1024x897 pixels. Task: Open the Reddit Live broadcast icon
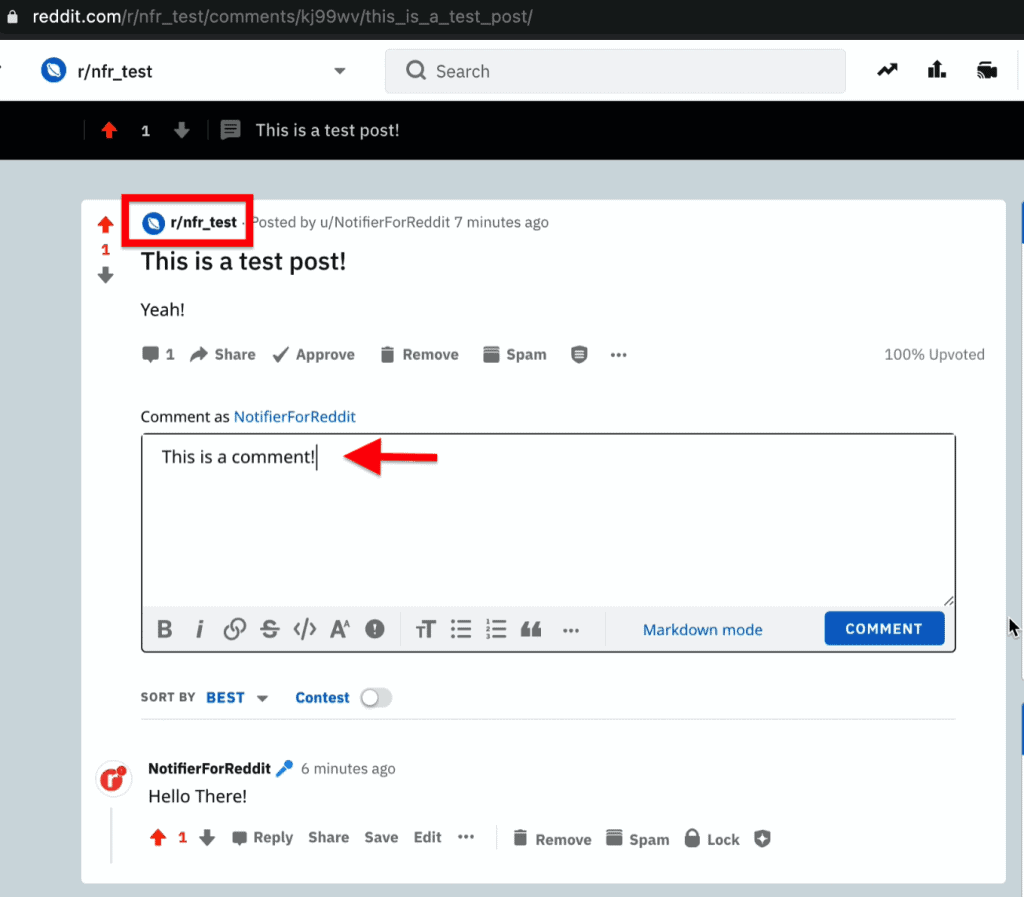tap(987, 70)
